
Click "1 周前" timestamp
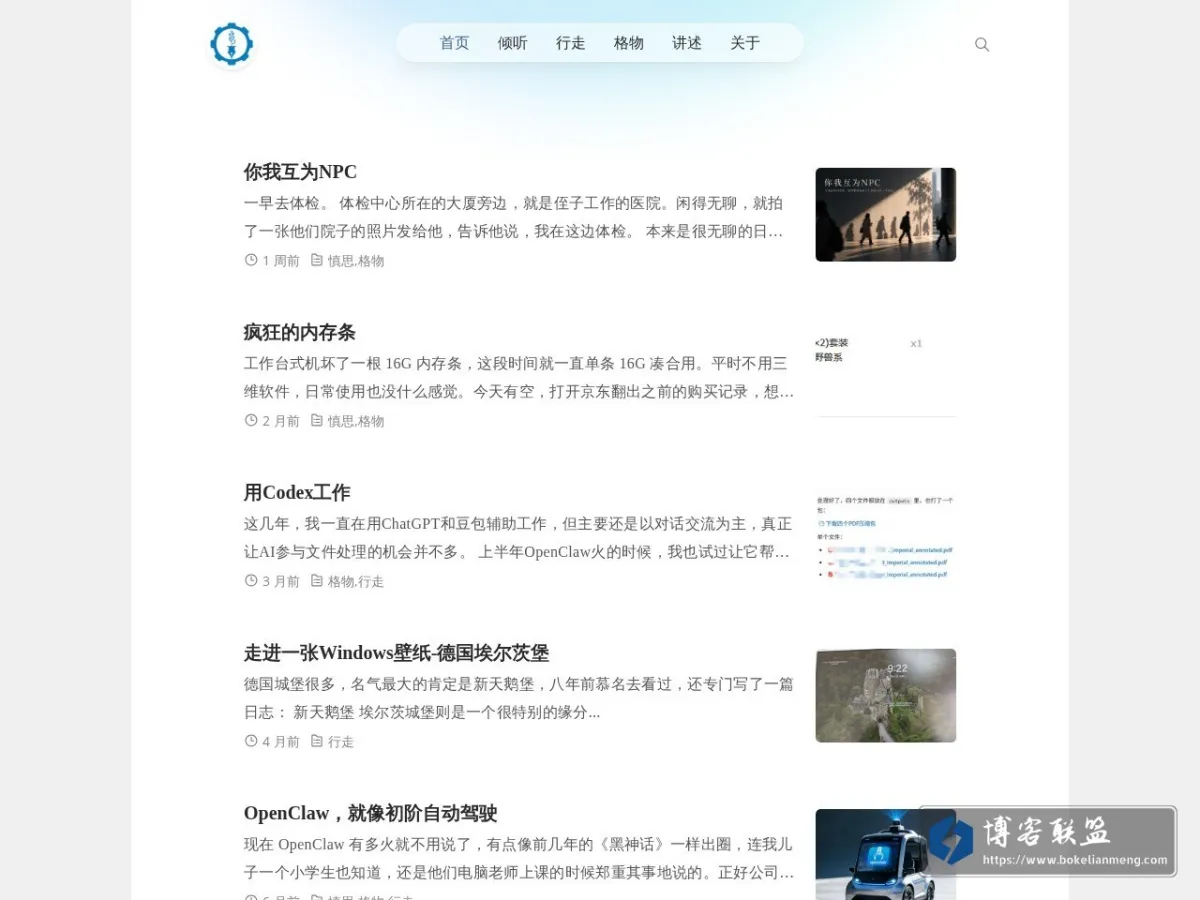coord(281,261)
